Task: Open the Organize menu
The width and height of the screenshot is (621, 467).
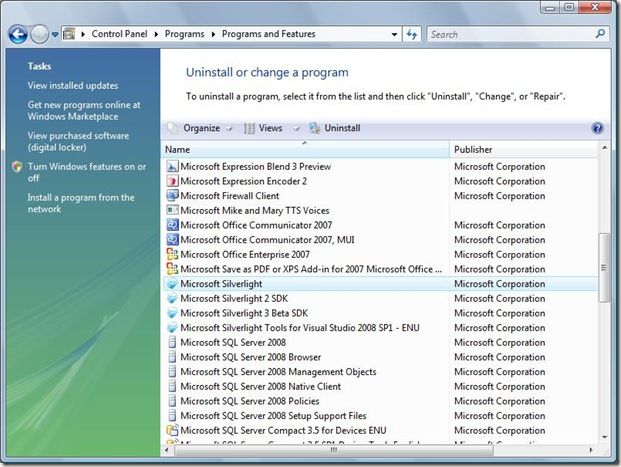Action: point(202,128)
